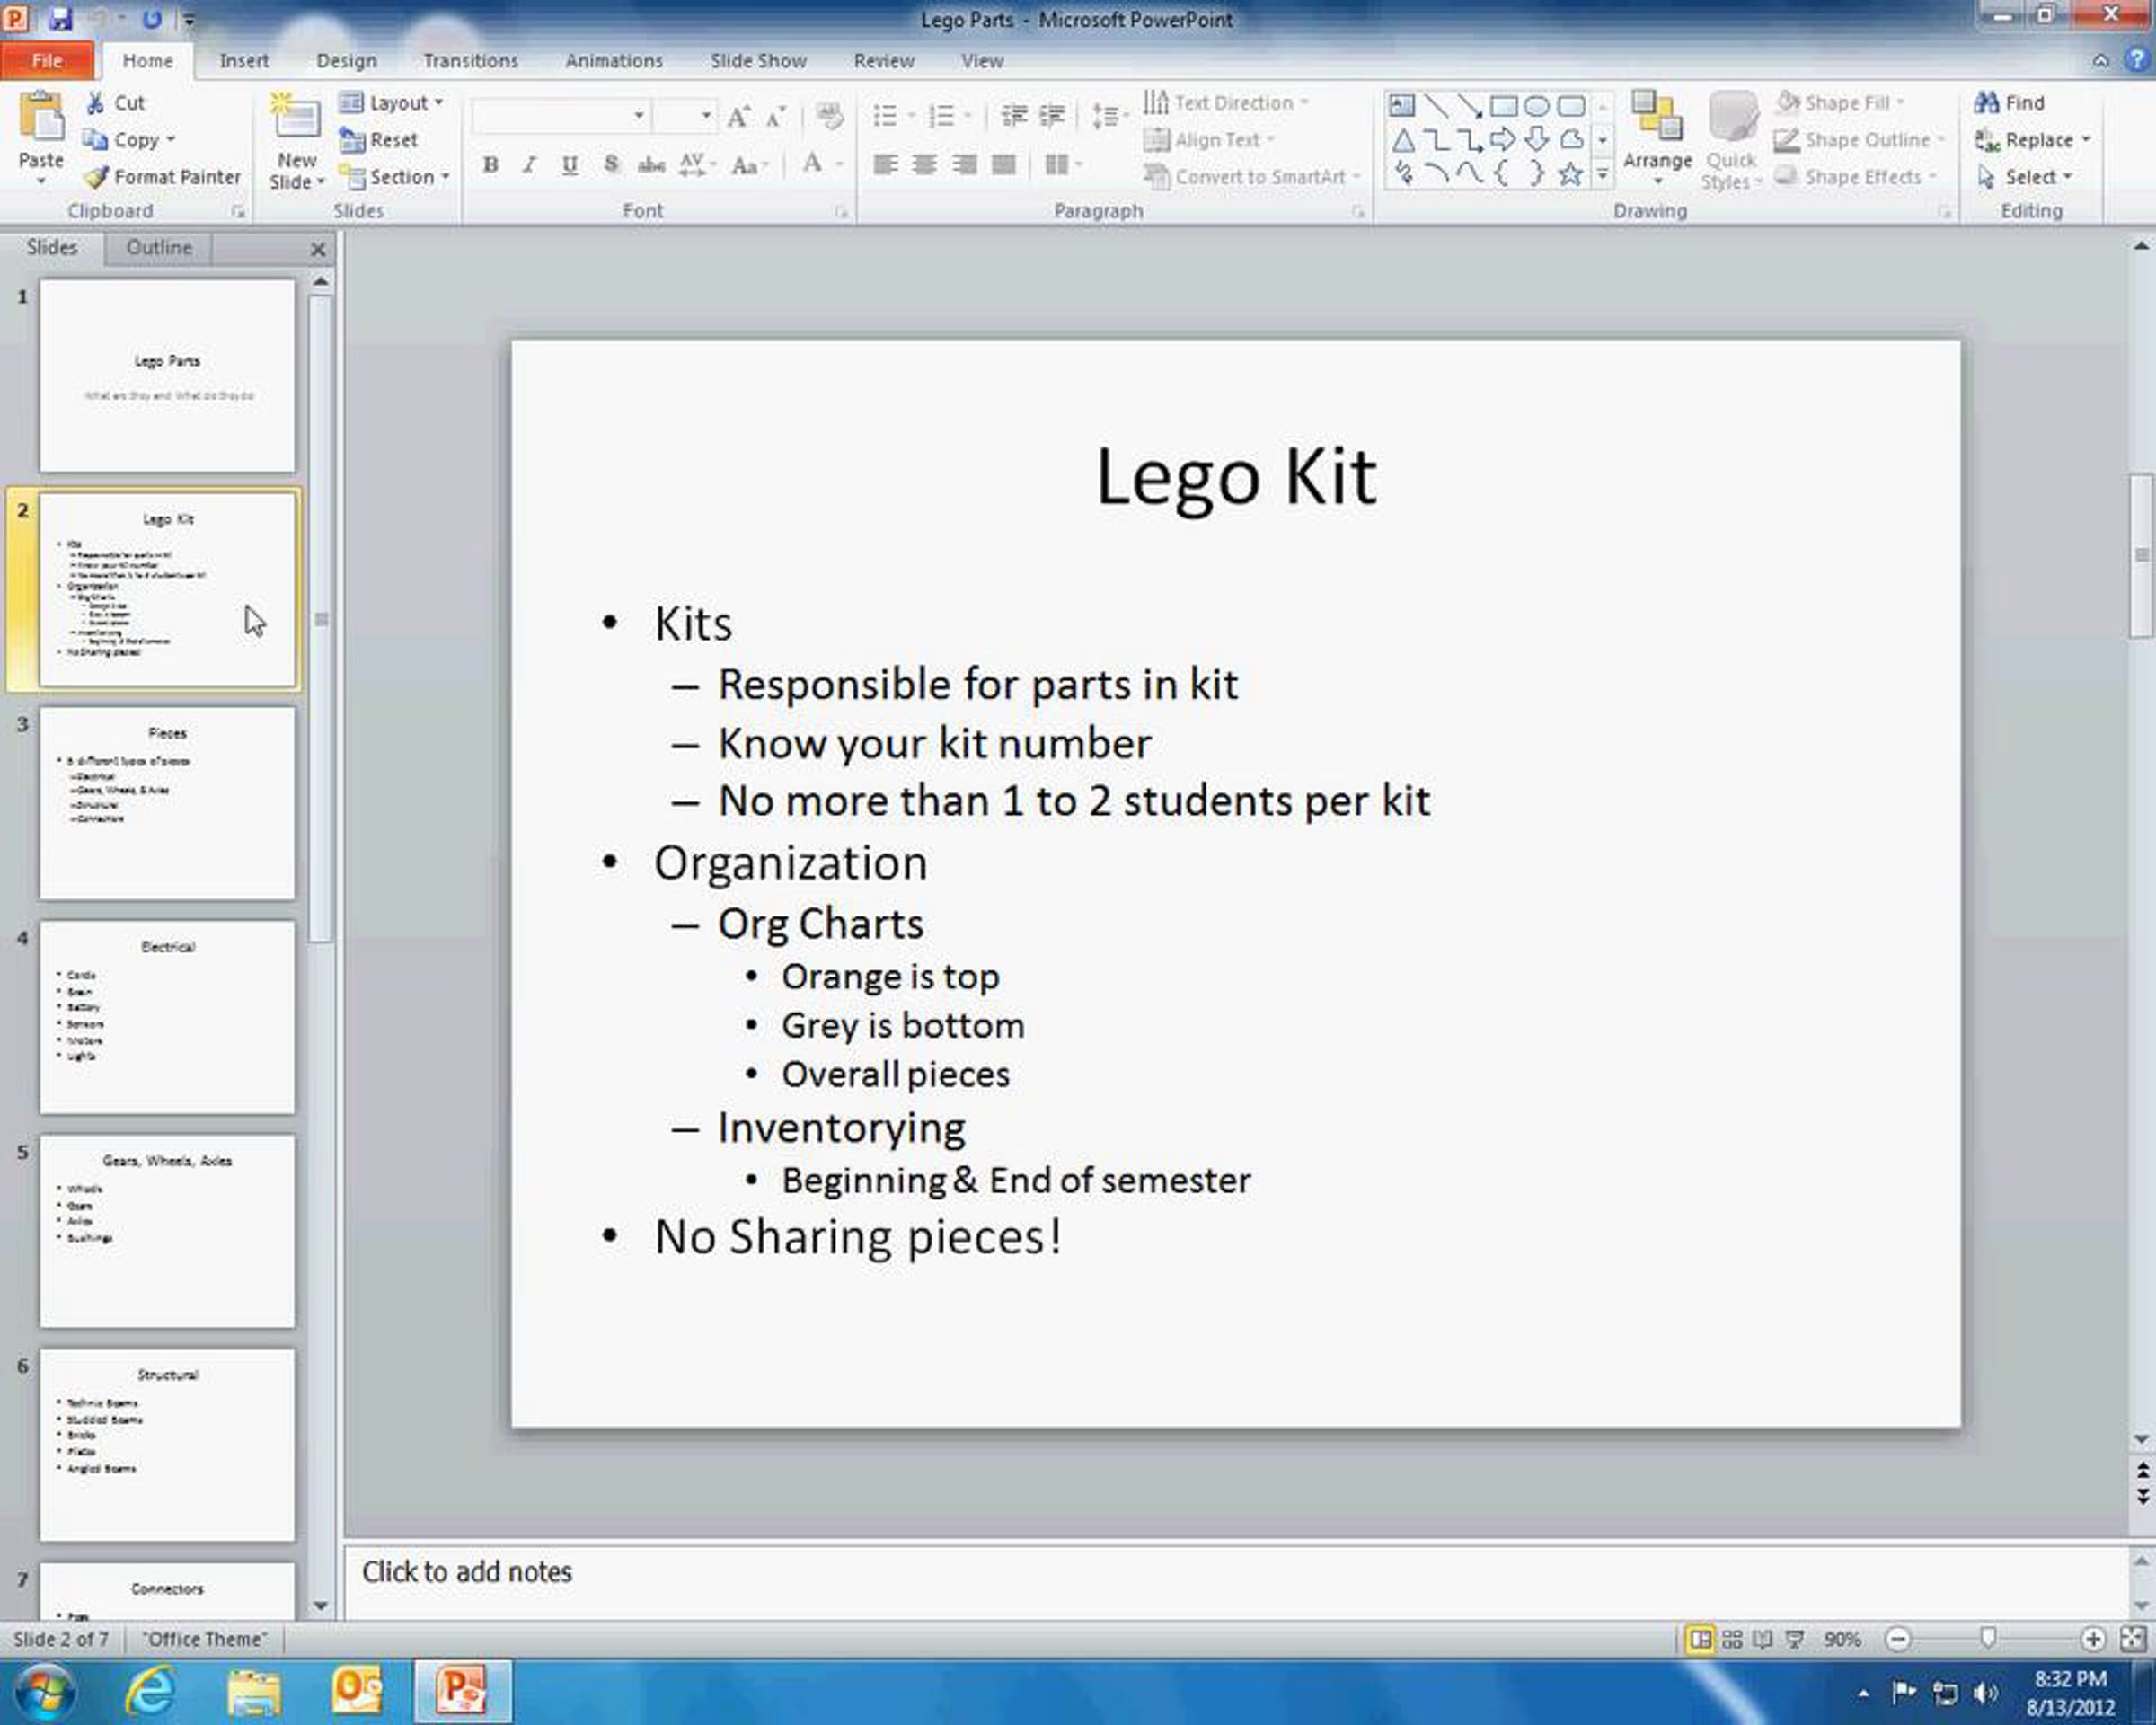Viewport: 2156px width, 1725px height.
Task: Click the Paste clipboard icon
Action: point(41,118)
